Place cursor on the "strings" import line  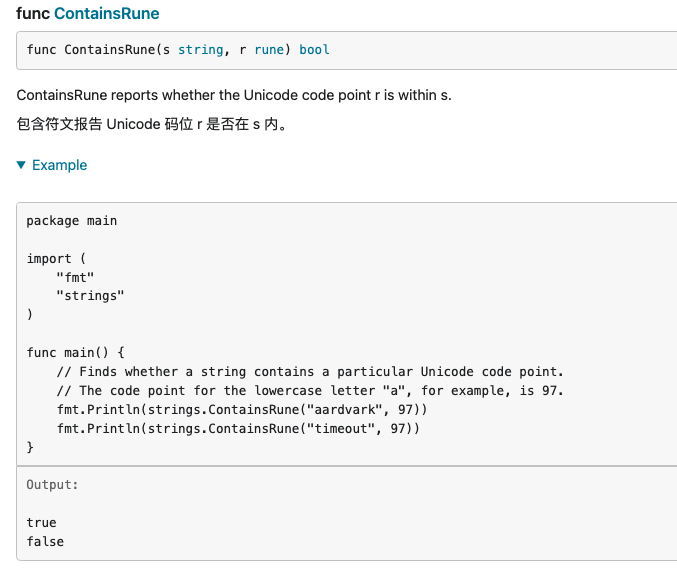click(90, 296)
